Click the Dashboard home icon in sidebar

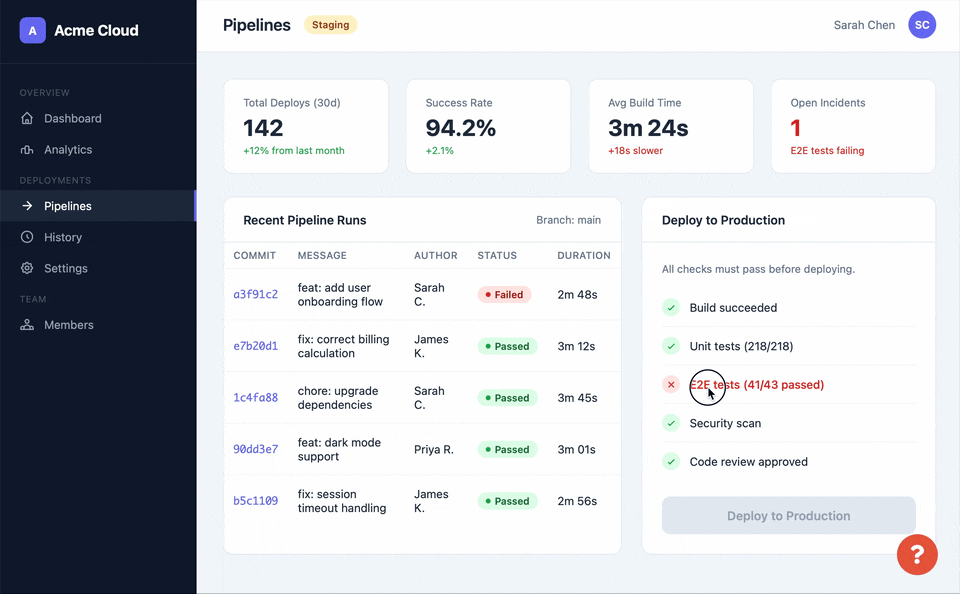(x=27, y=119)
